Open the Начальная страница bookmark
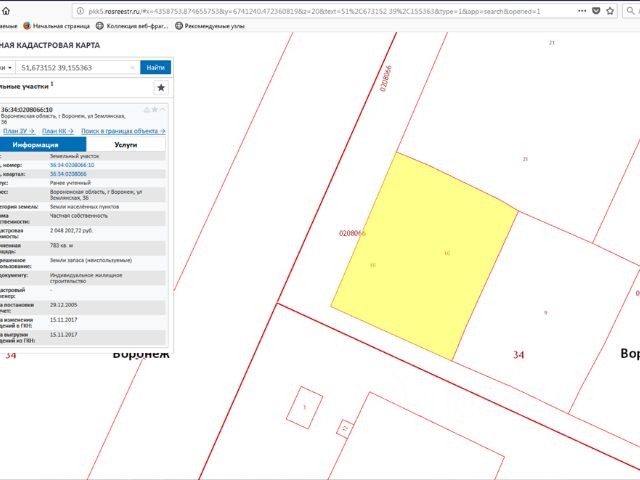Viewport: 640px width, 480px height. pos(56,26)
